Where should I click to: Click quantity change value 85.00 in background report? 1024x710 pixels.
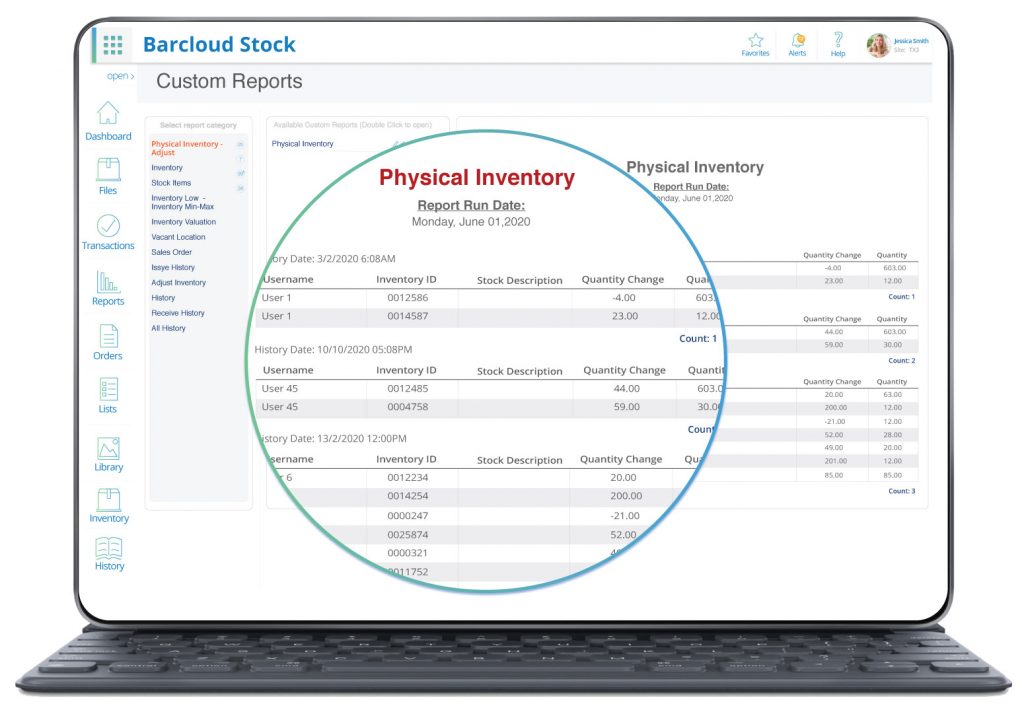[834, 476]
